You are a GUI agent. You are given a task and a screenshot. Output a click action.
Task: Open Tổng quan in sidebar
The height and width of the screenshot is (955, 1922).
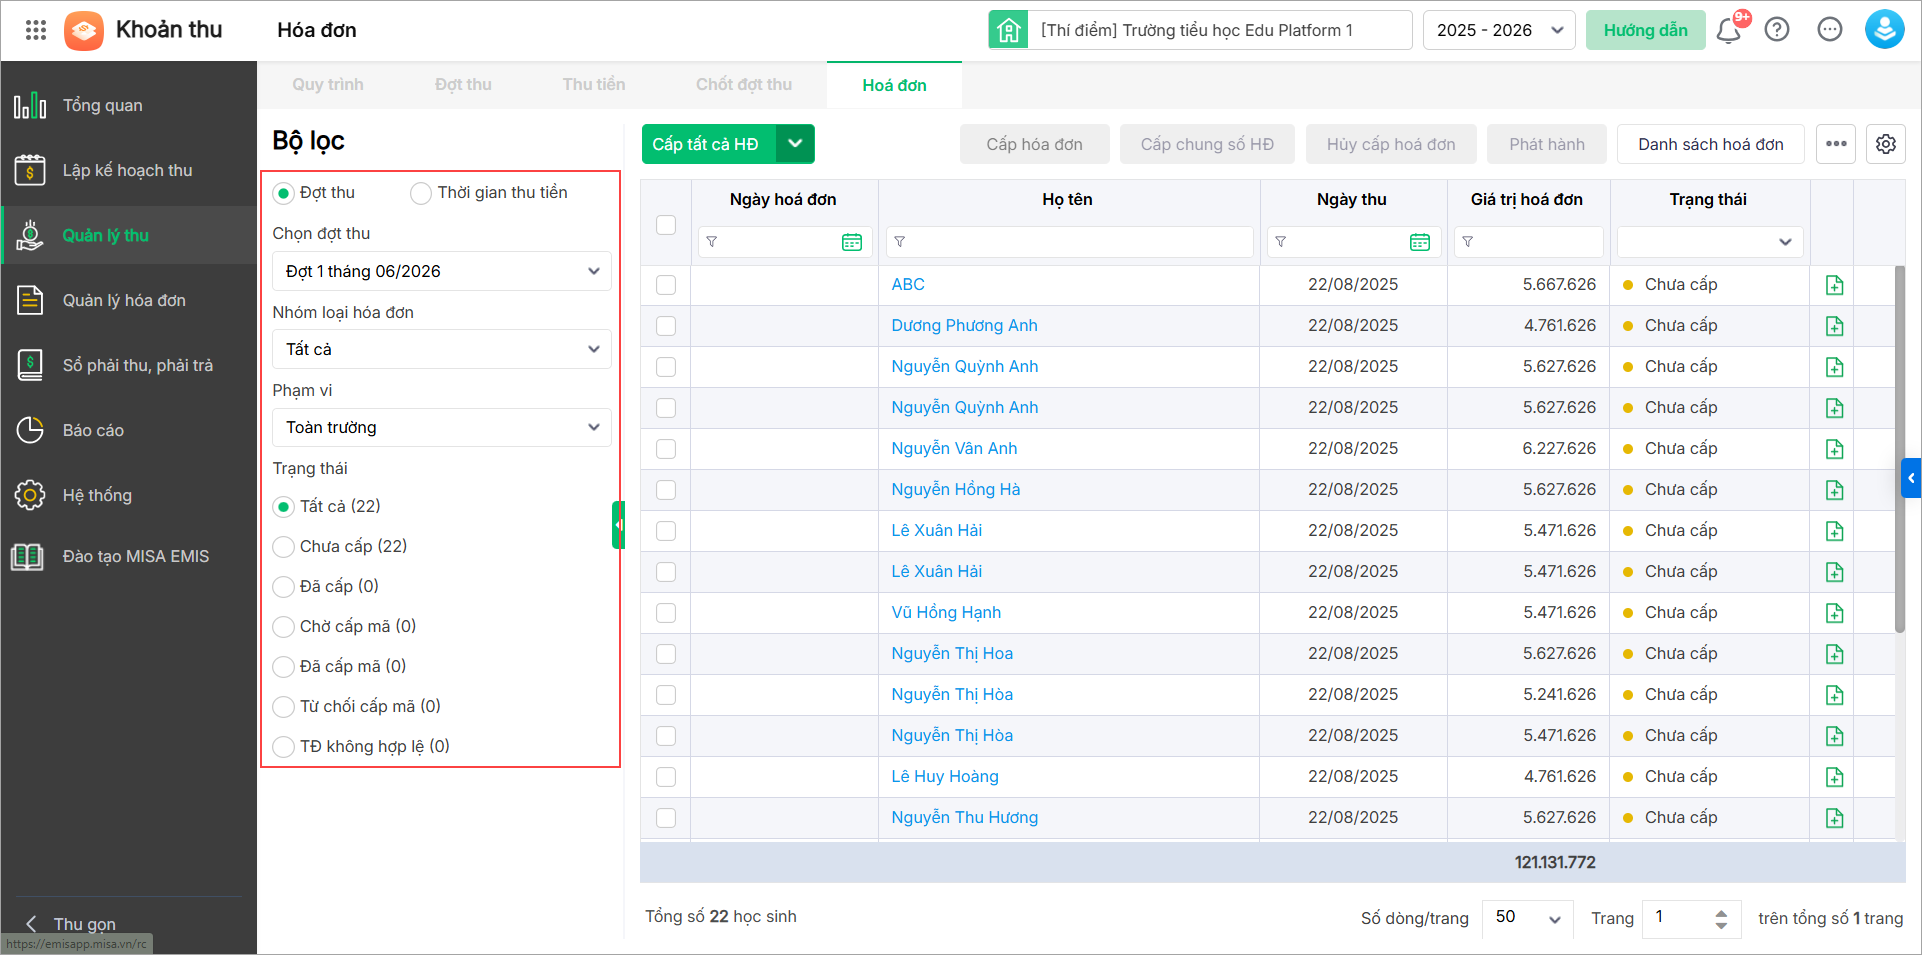tap(128, 105)
